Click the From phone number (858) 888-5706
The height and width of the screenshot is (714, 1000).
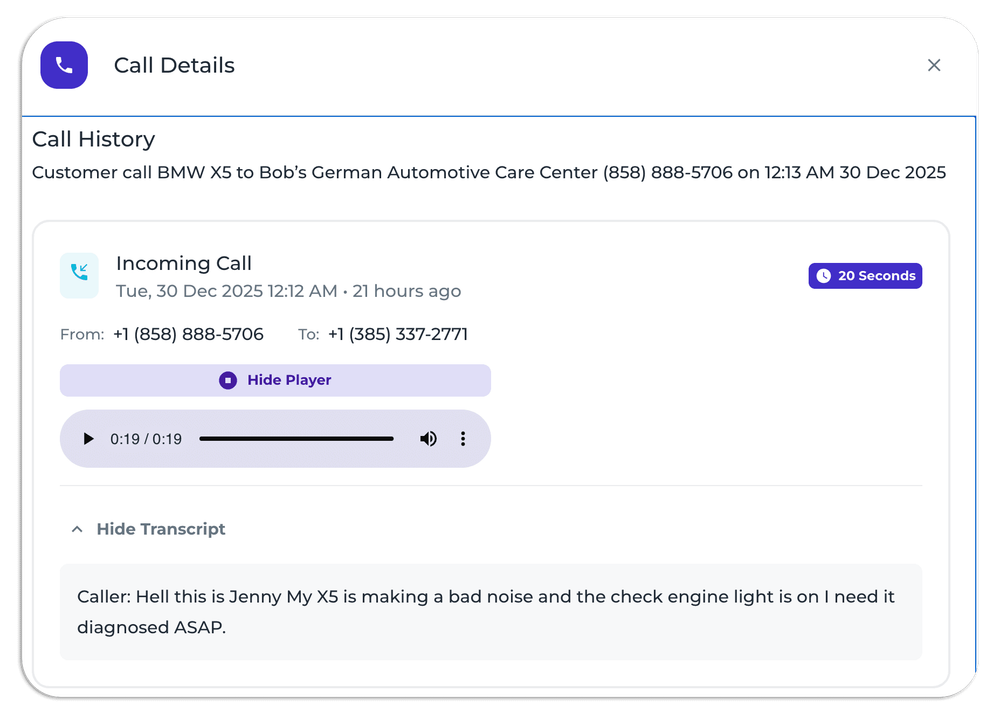point(188,334)
